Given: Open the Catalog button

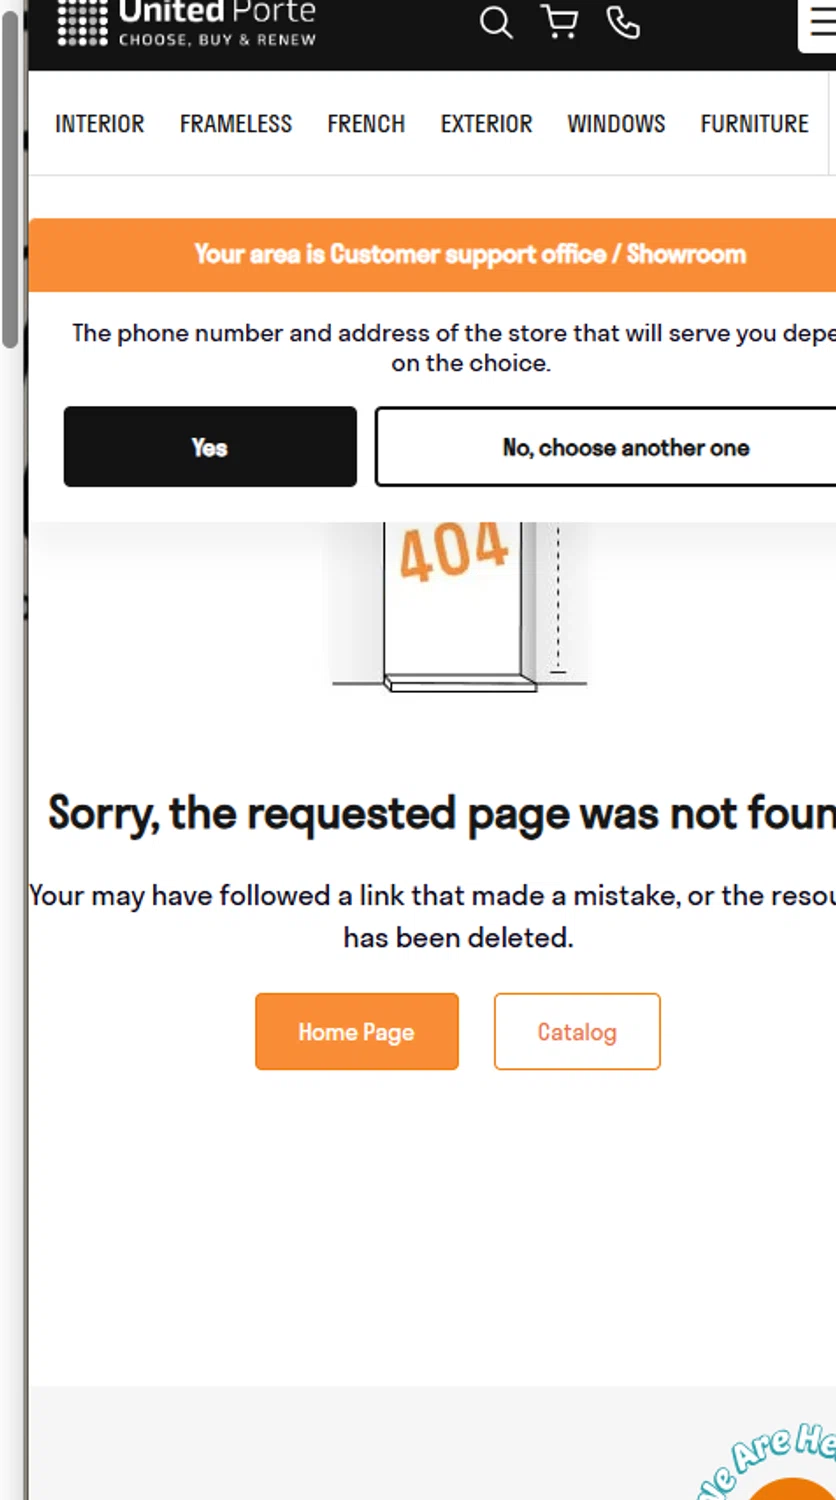Looking at the screenshot, I should click(577, 1032).
